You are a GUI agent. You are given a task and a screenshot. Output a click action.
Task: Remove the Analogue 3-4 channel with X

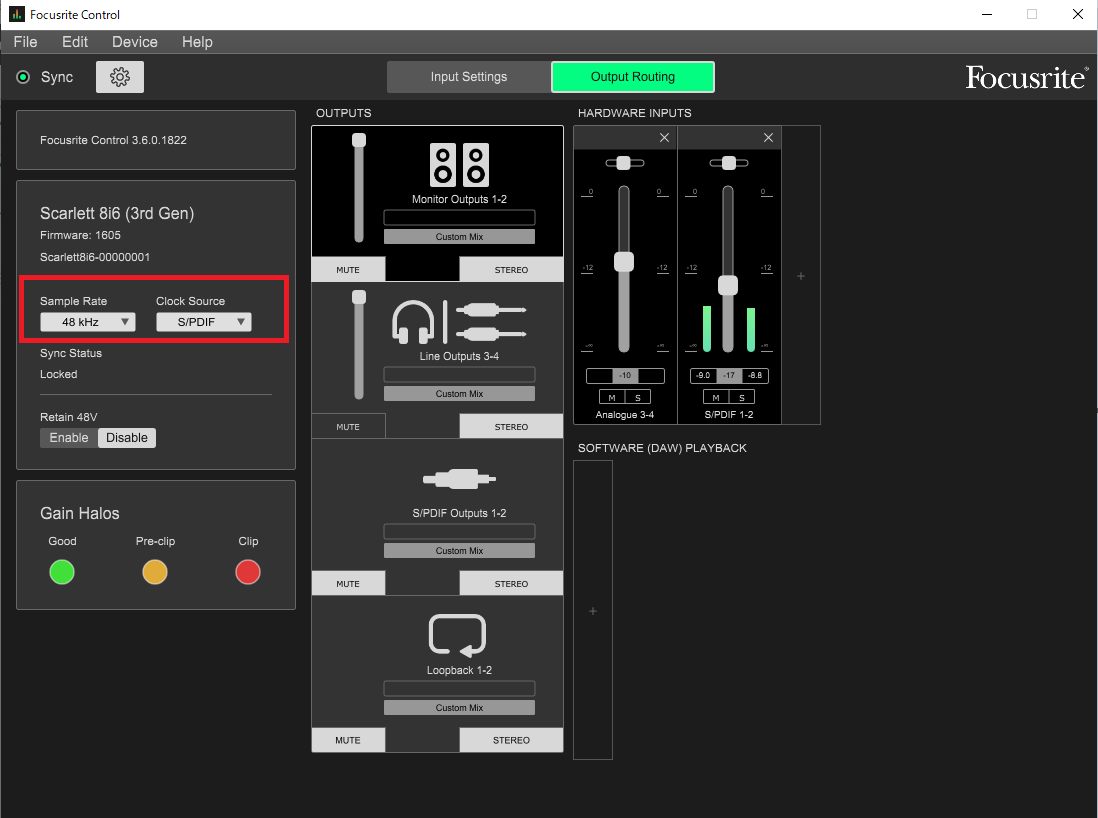(665, 138)
